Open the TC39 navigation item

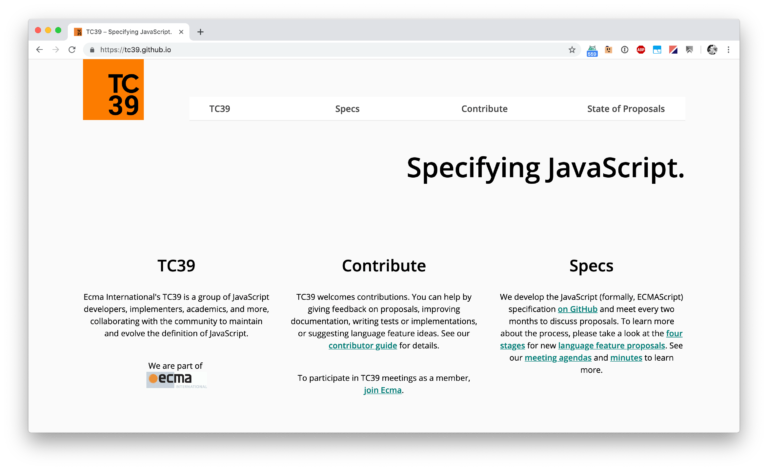219,109
